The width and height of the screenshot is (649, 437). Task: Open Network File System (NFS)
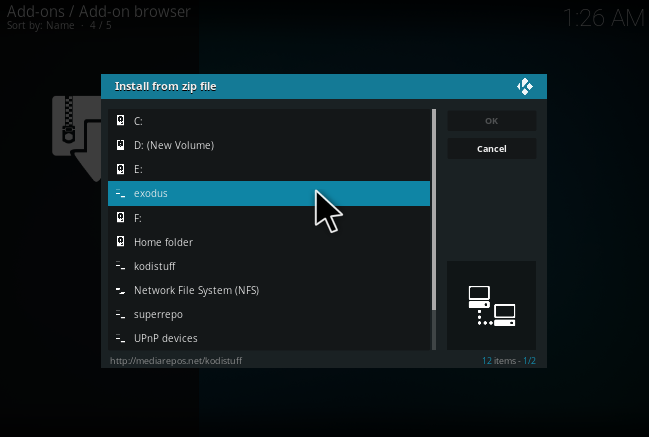269,290
